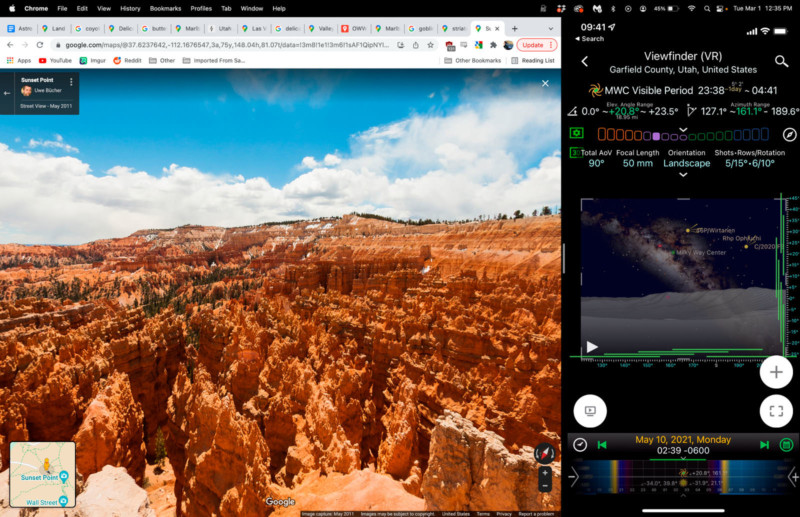Click the clock icon beside the date
The width and height of the screenshot is (800, 517).
click(580, 445)
